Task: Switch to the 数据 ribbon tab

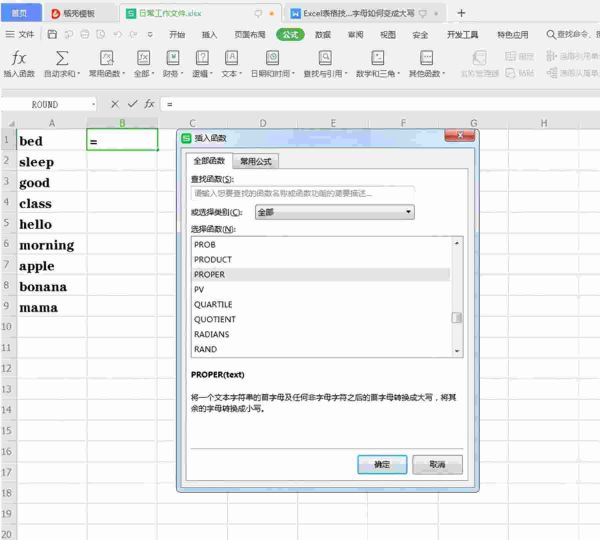Action: [x=323, y=35]
